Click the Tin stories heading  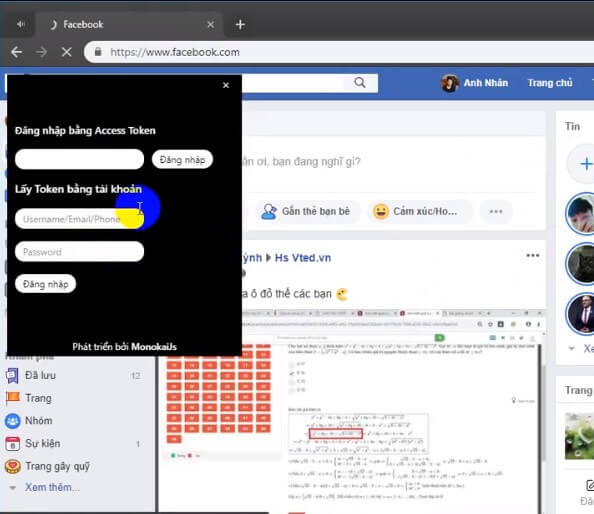(572, 126)
